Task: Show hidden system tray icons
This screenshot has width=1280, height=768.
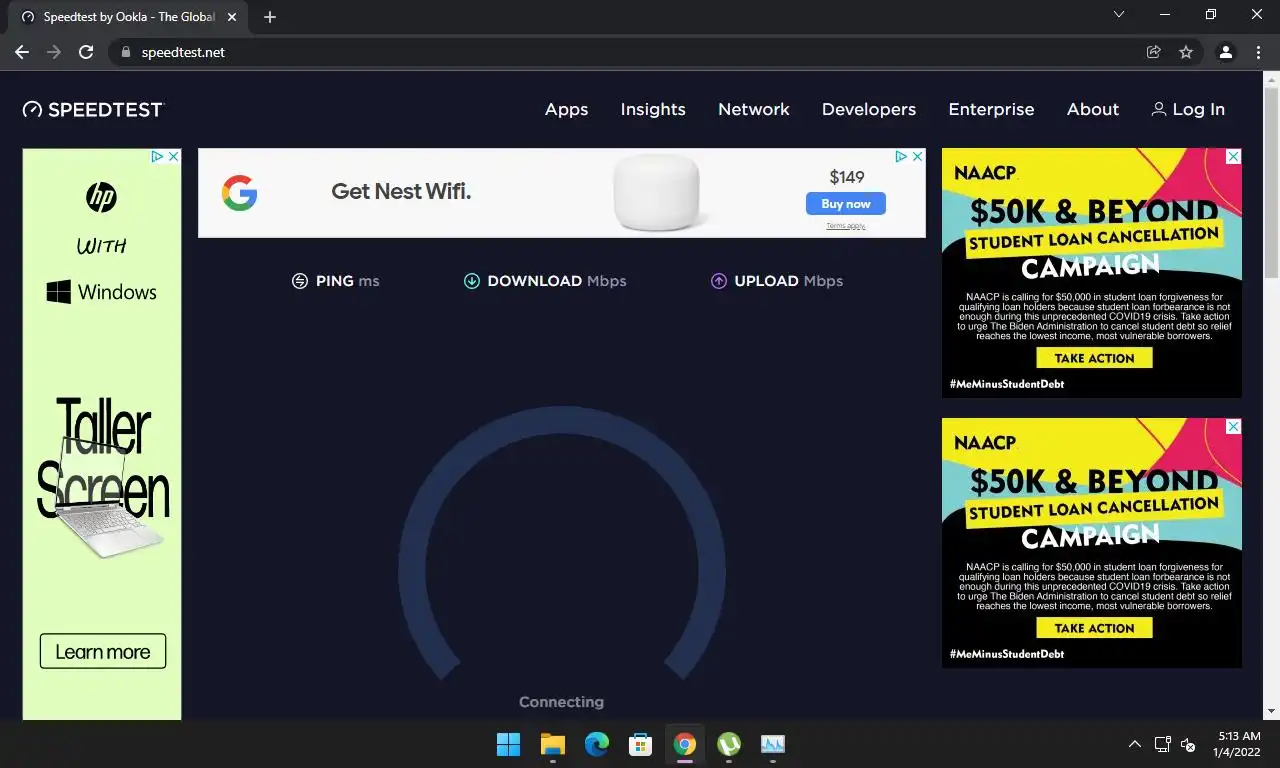Action: pos(1134,744)
